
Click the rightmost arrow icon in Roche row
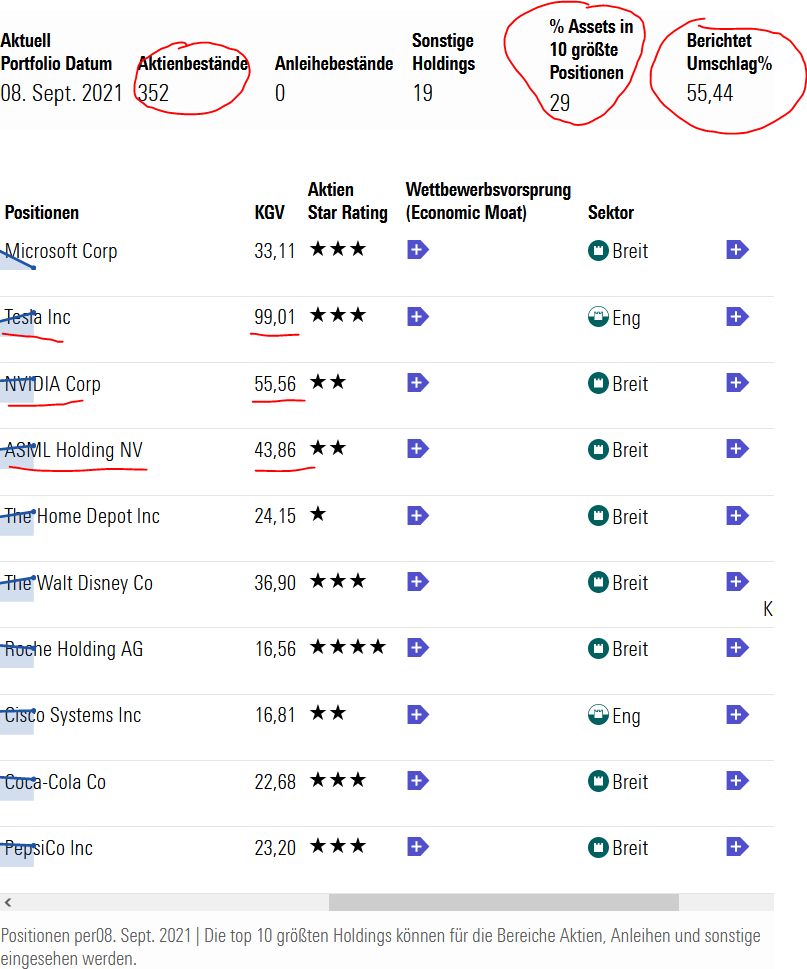(x=737, y=648)
